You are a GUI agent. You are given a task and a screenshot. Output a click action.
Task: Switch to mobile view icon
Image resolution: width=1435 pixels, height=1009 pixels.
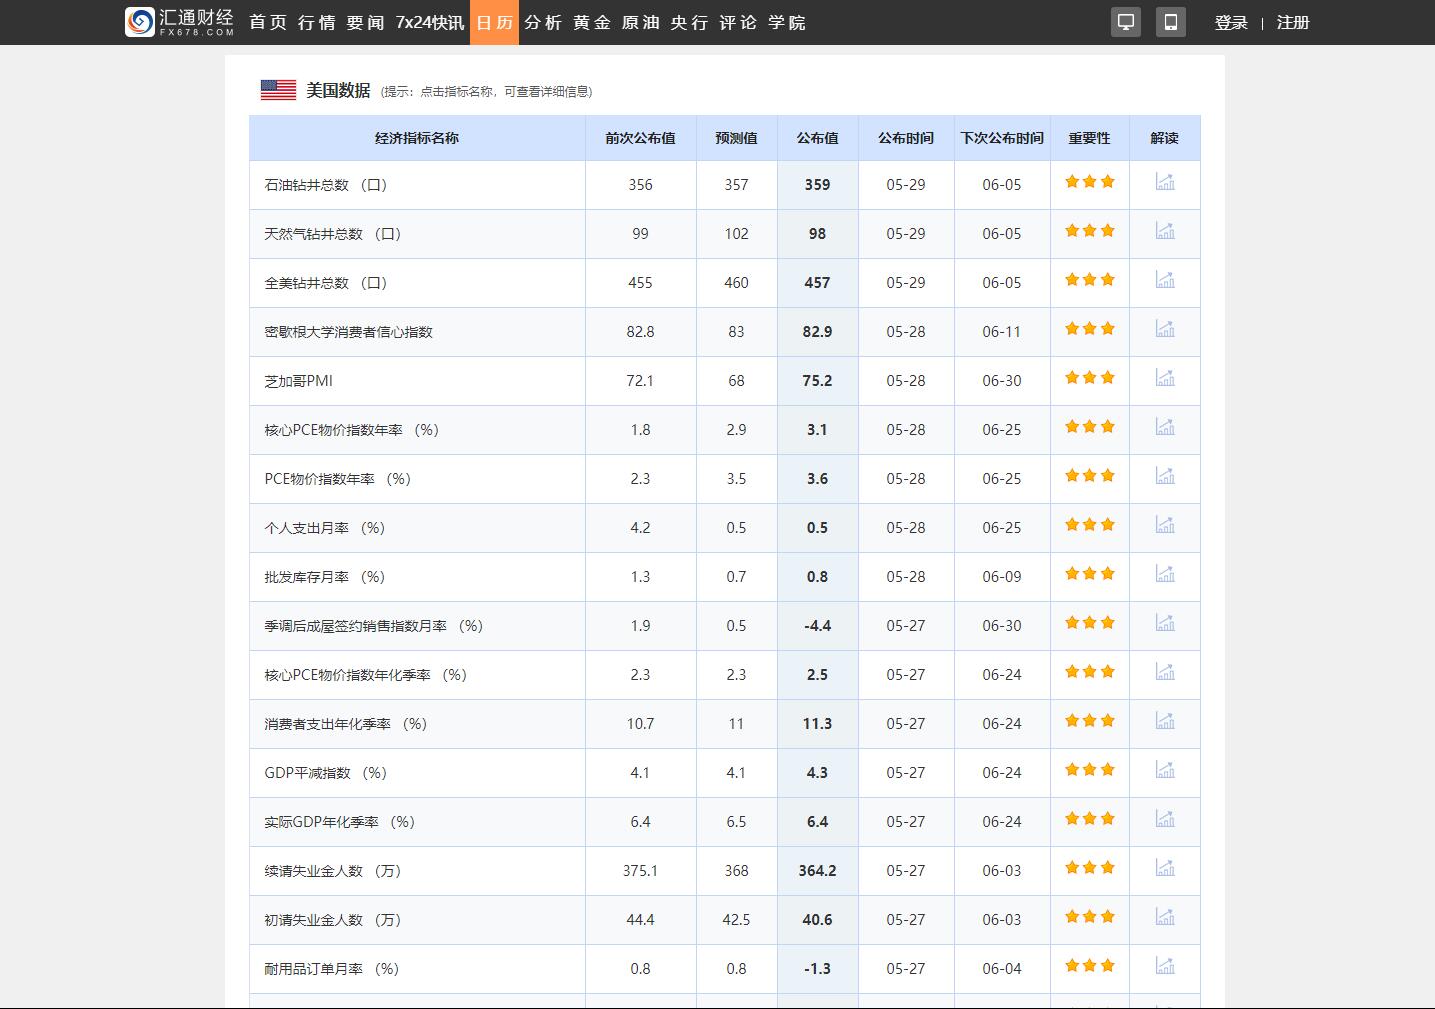1170,22
